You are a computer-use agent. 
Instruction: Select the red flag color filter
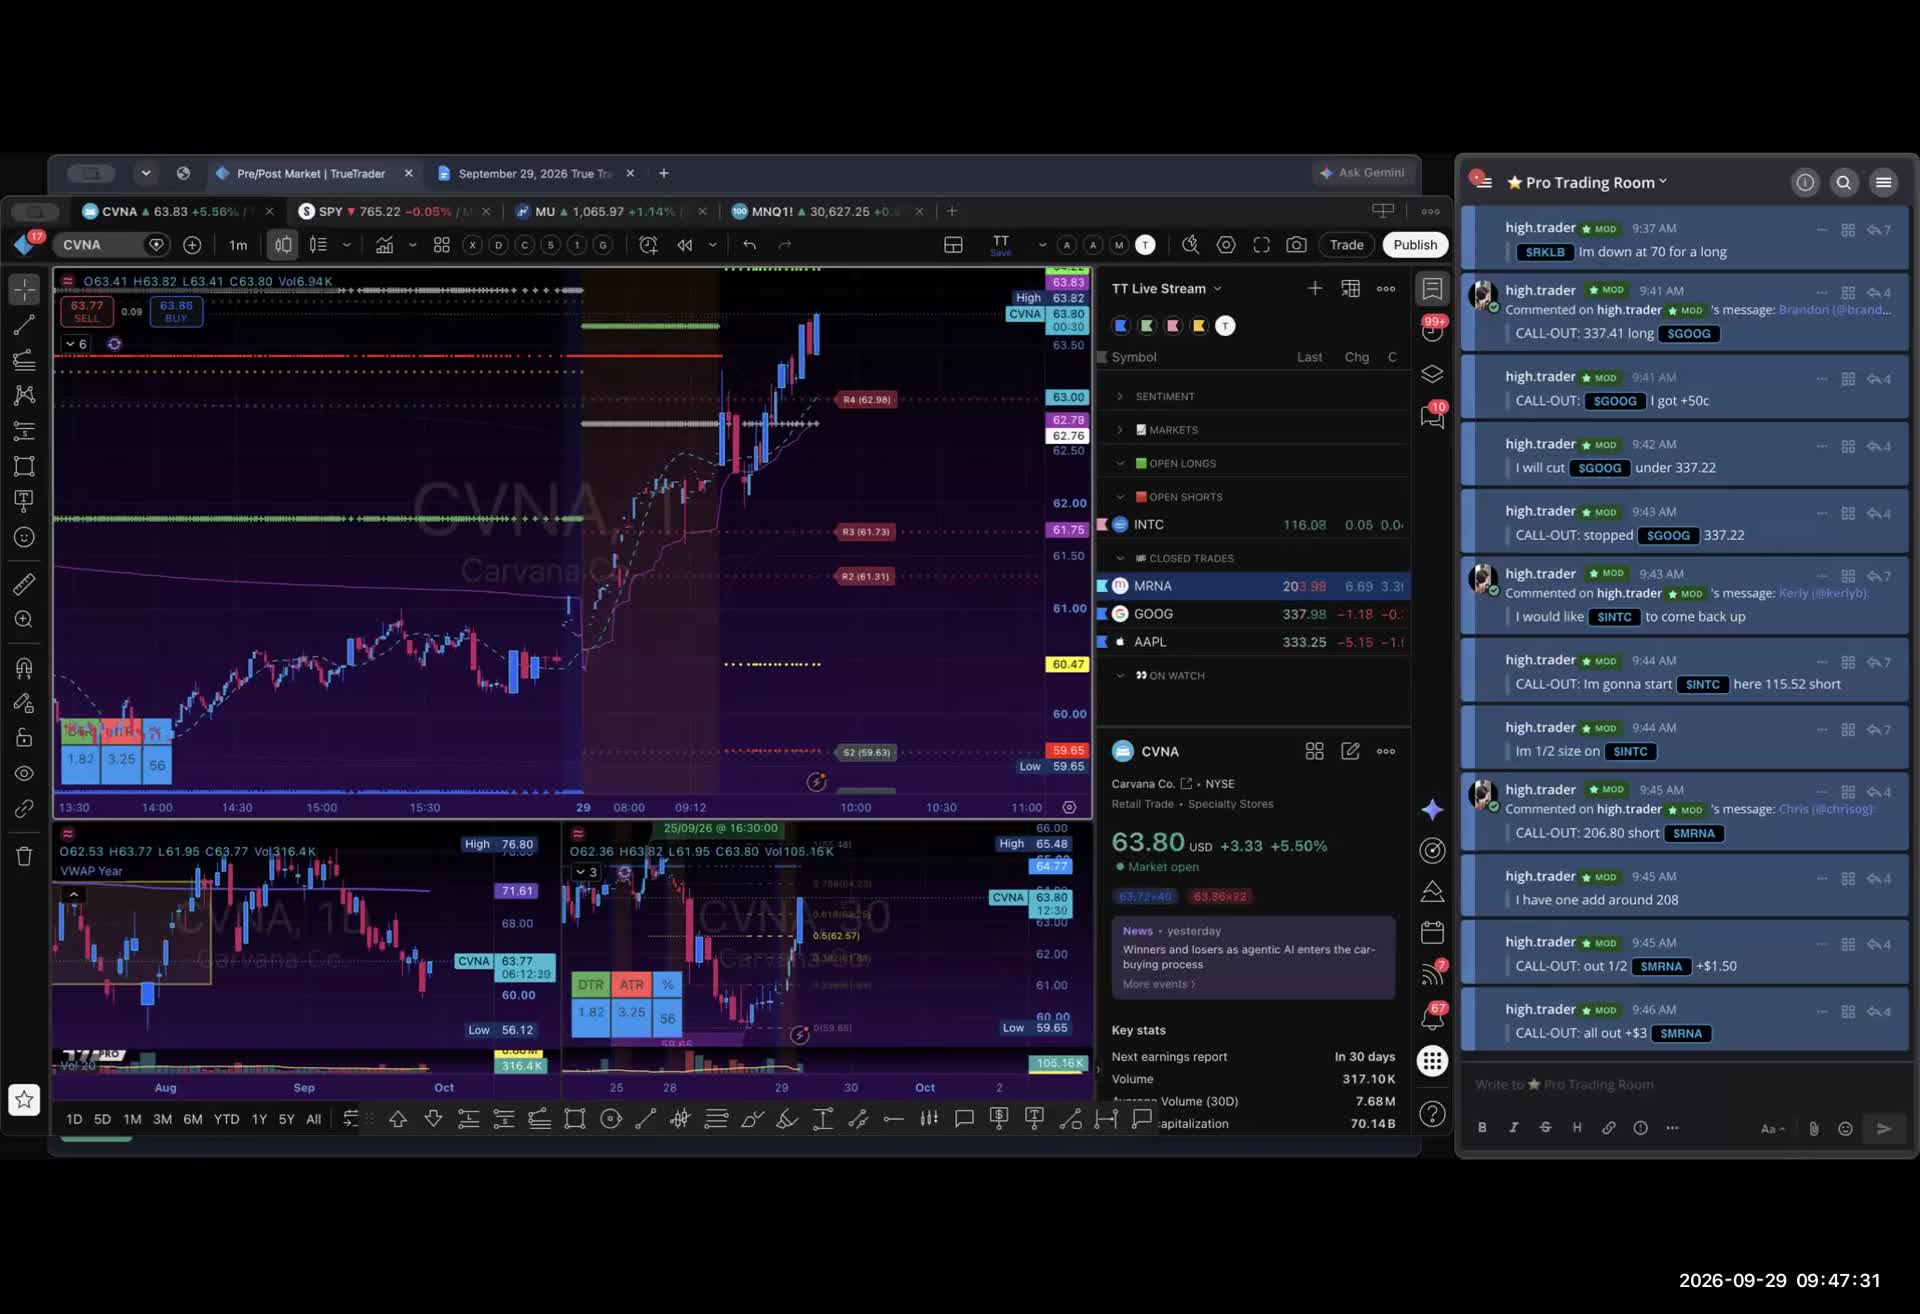click(1173, 326)
